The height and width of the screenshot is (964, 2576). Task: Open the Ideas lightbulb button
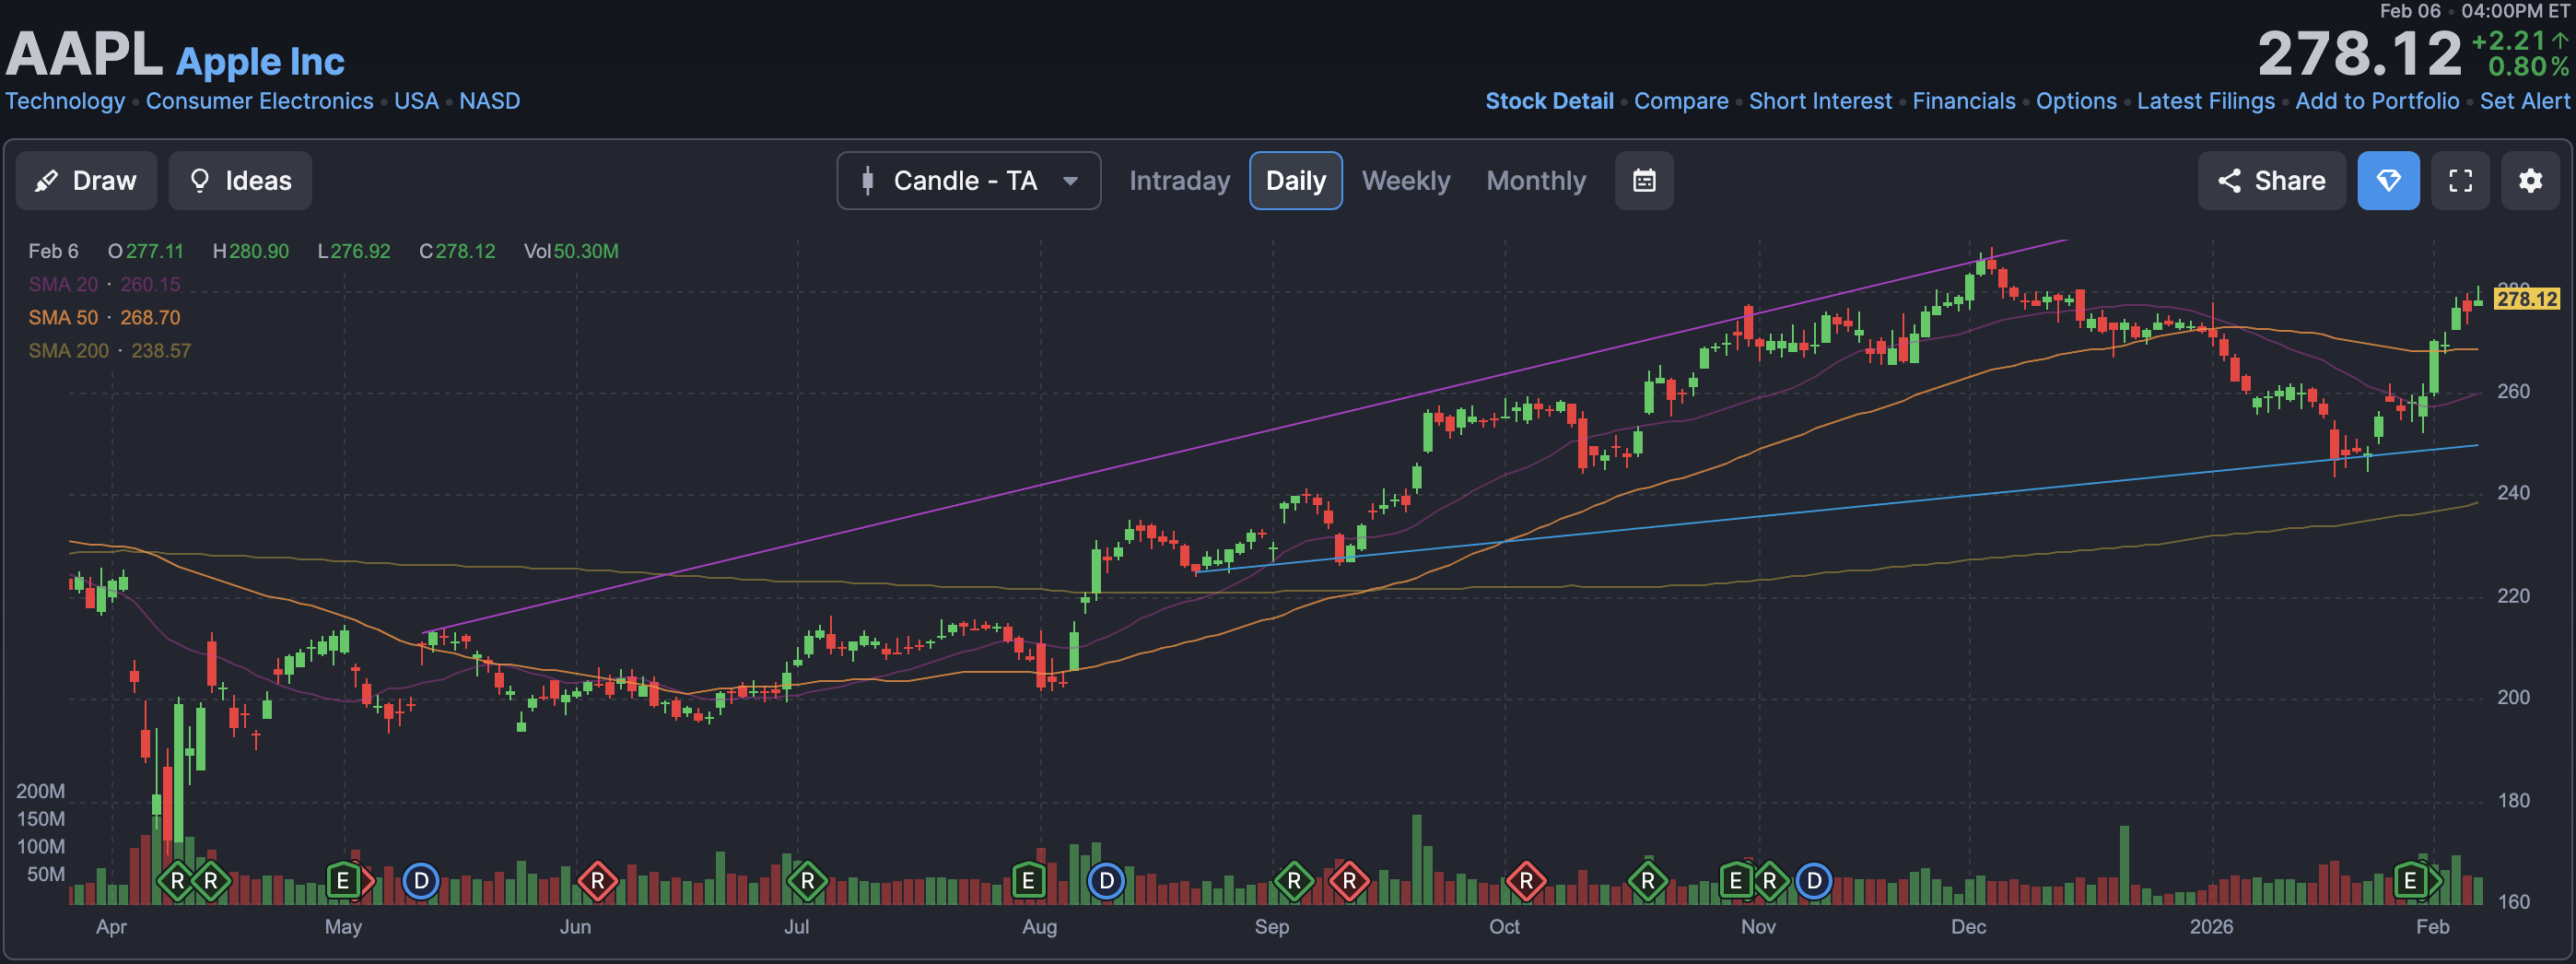click(x=240, y=181)
